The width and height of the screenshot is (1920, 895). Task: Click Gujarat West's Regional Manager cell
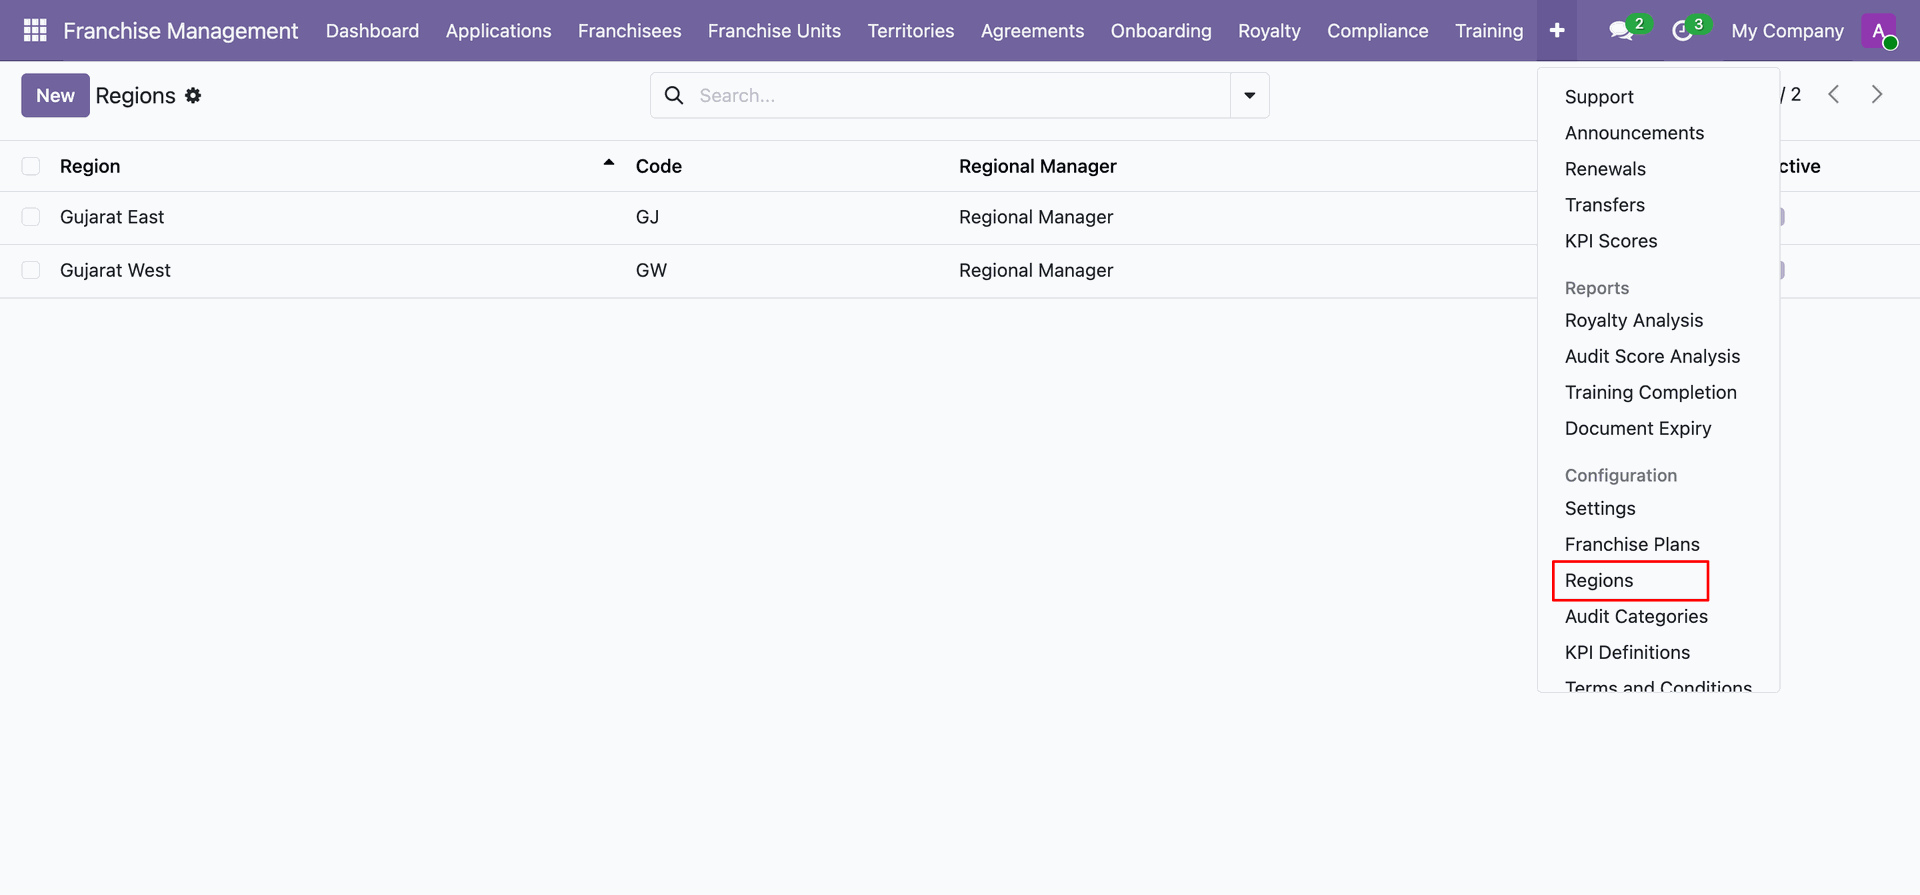(1036, 270)
